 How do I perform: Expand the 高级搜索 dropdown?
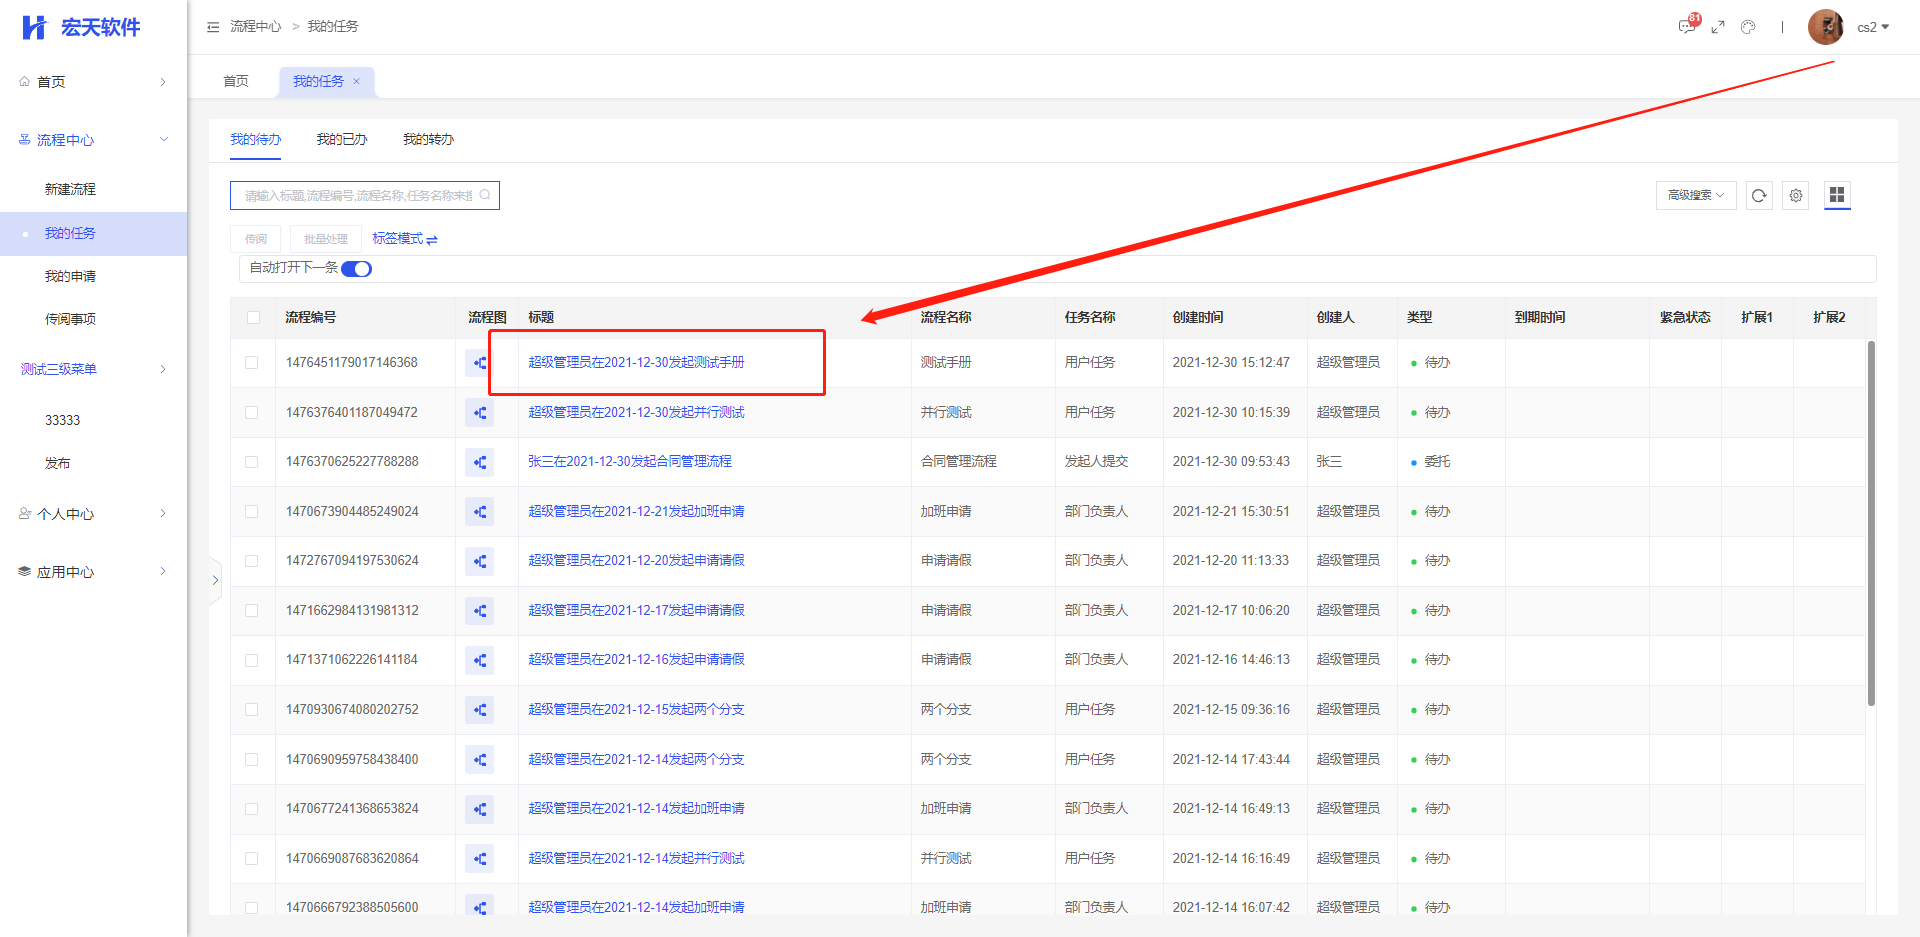coord(1695,196)
